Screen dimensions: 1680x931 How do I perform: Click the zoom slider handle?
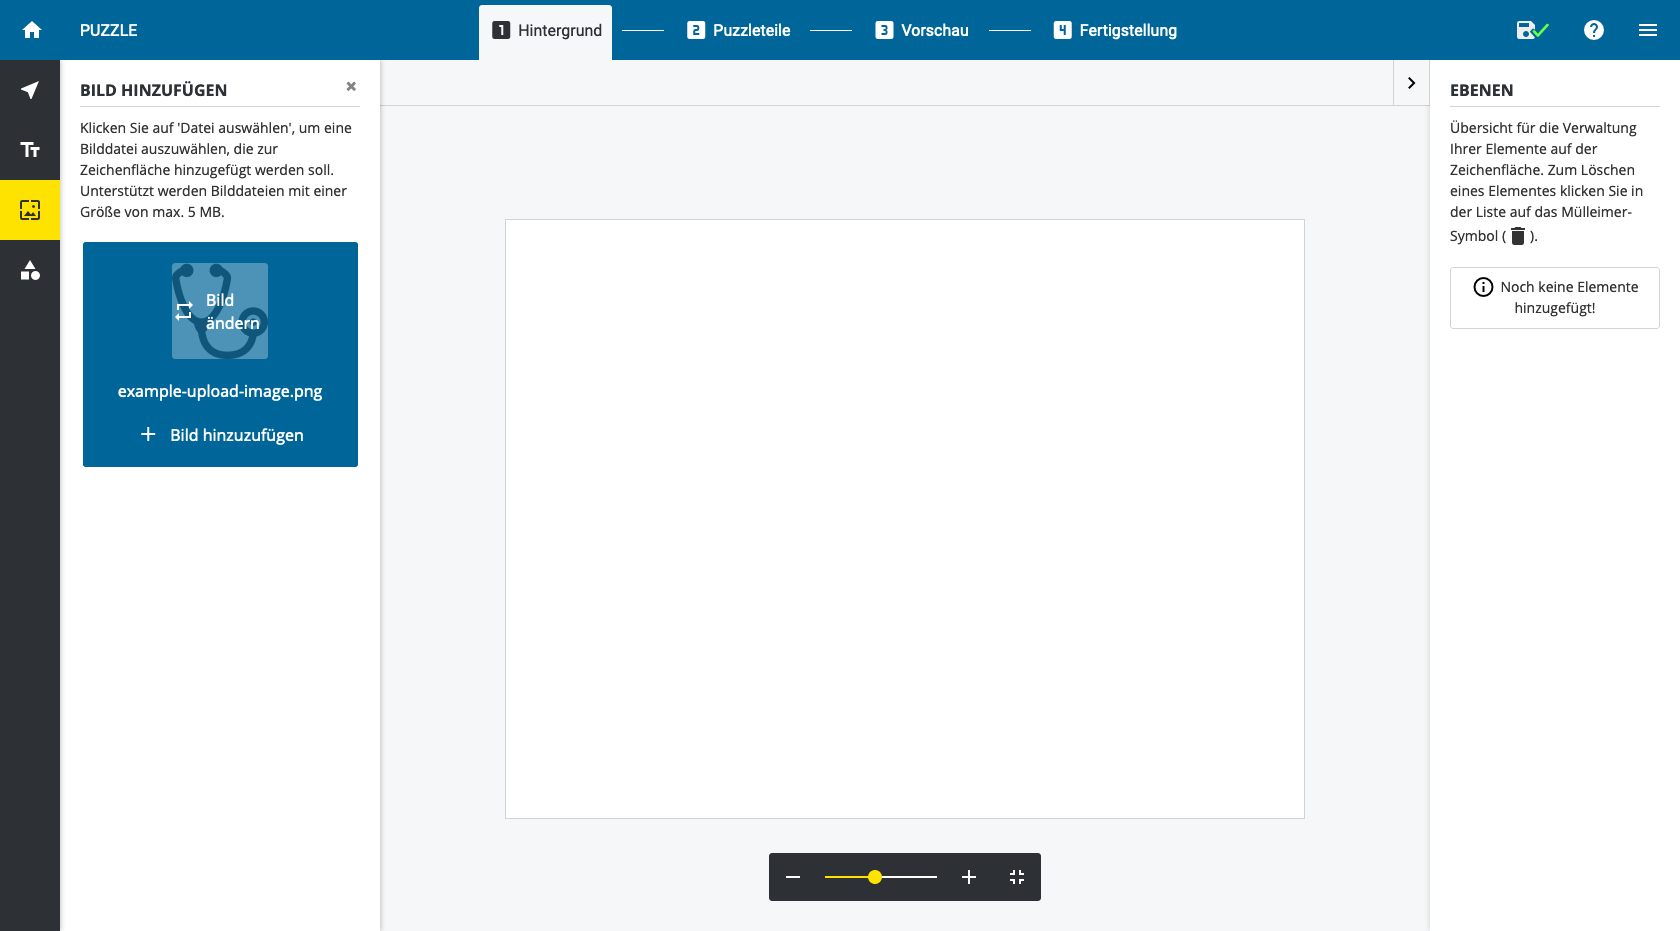coord(875,877)
